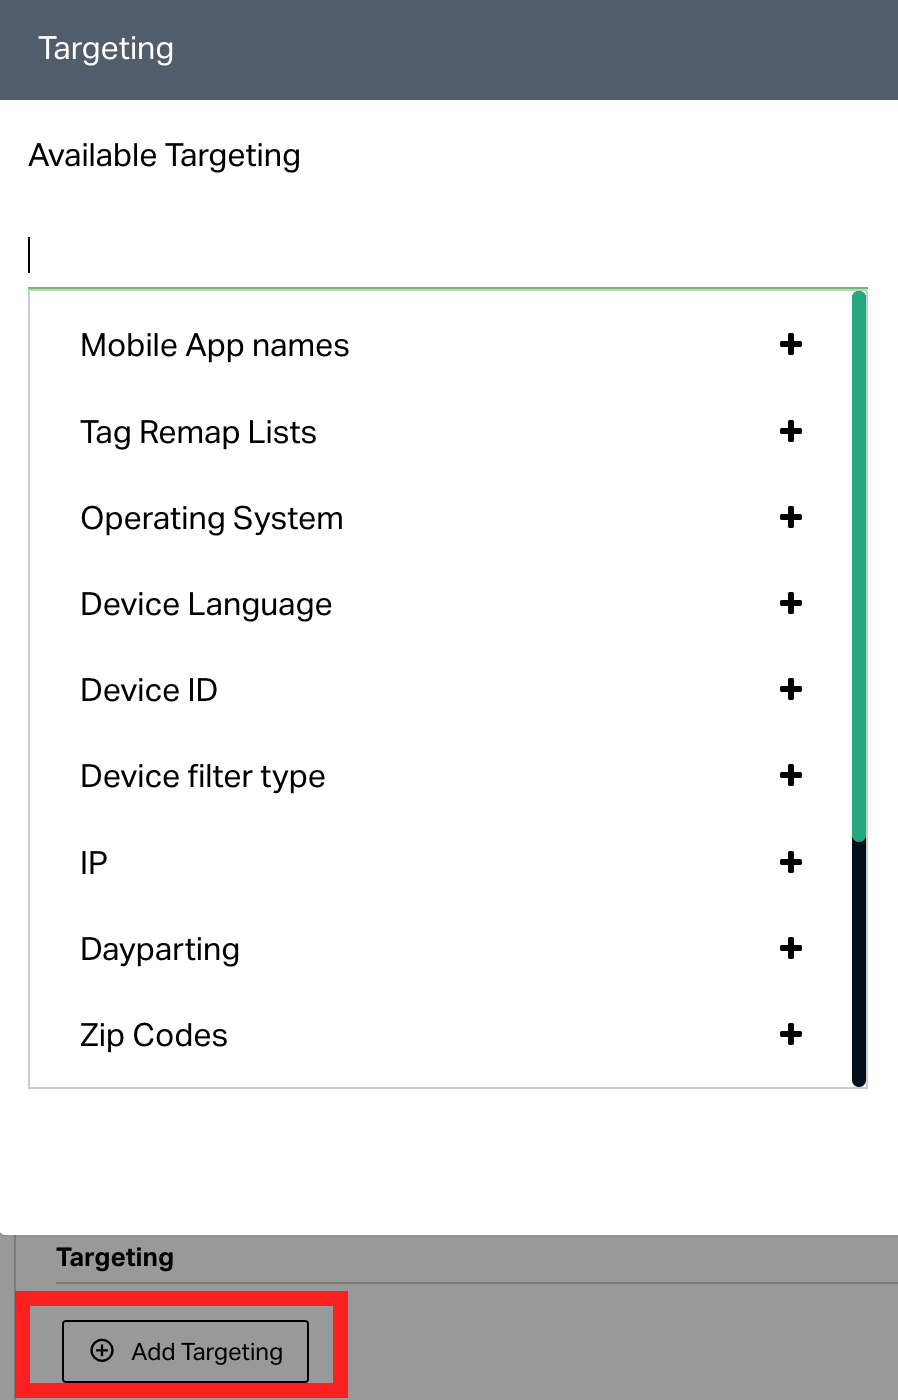Viewport: 898px width, 1400px height.
Task: Click plus icon for Device filter type
Action: [791, 775]
